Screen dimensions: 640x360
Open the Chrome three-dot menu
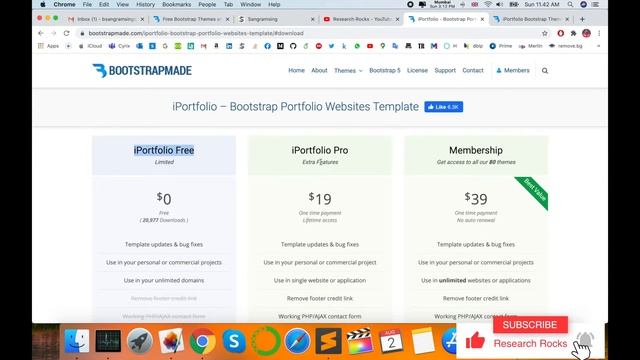(x=599, y=33)
